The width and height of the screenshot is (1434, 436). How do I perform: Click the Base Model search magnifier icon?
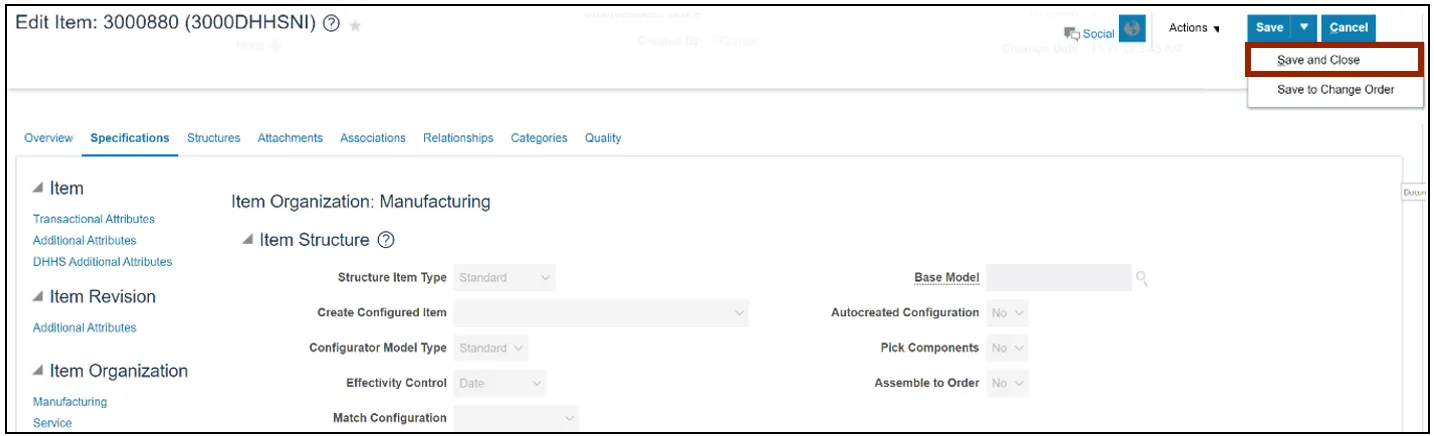pos(1142,279)
